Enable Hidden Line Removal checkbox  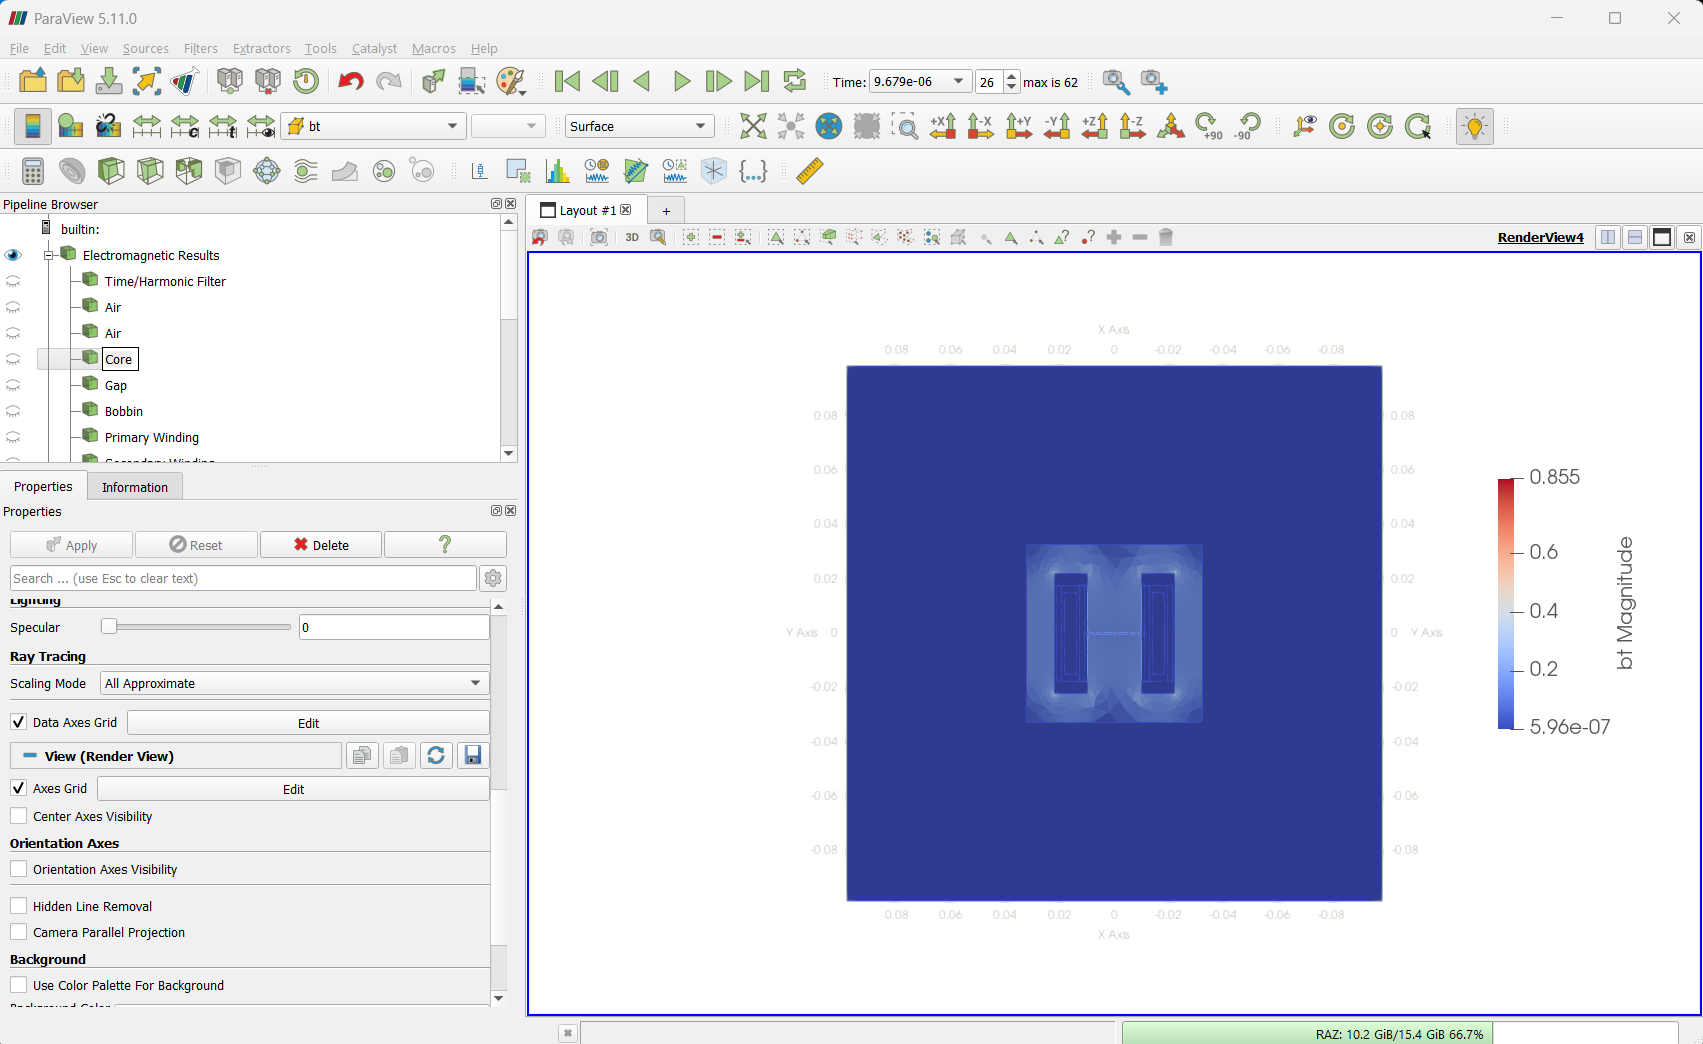point(19,906)
